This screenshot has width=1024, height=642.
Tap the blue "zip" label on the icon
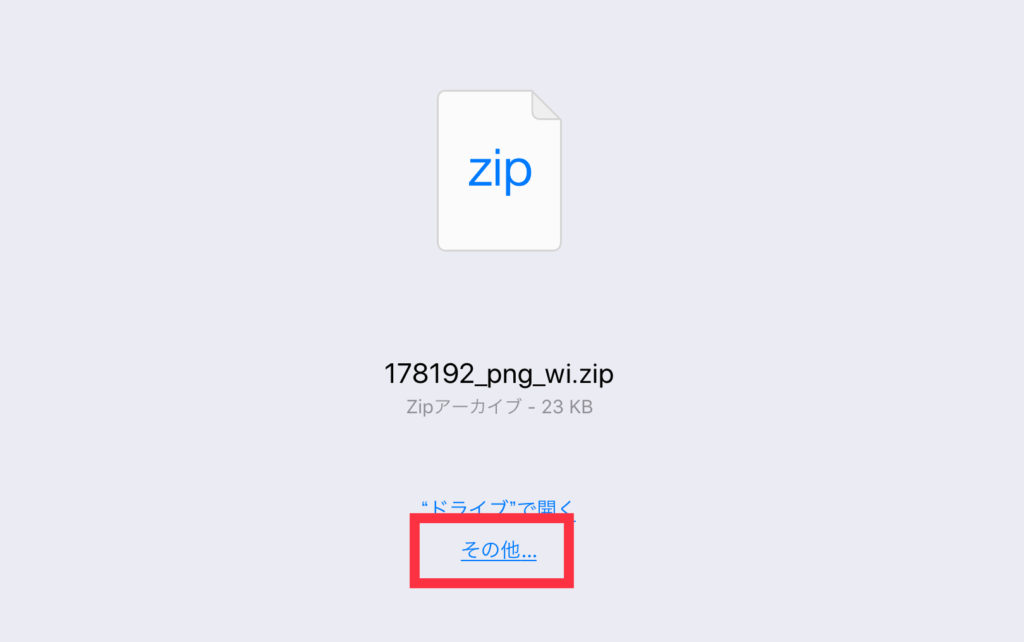(x=500, y=172)
